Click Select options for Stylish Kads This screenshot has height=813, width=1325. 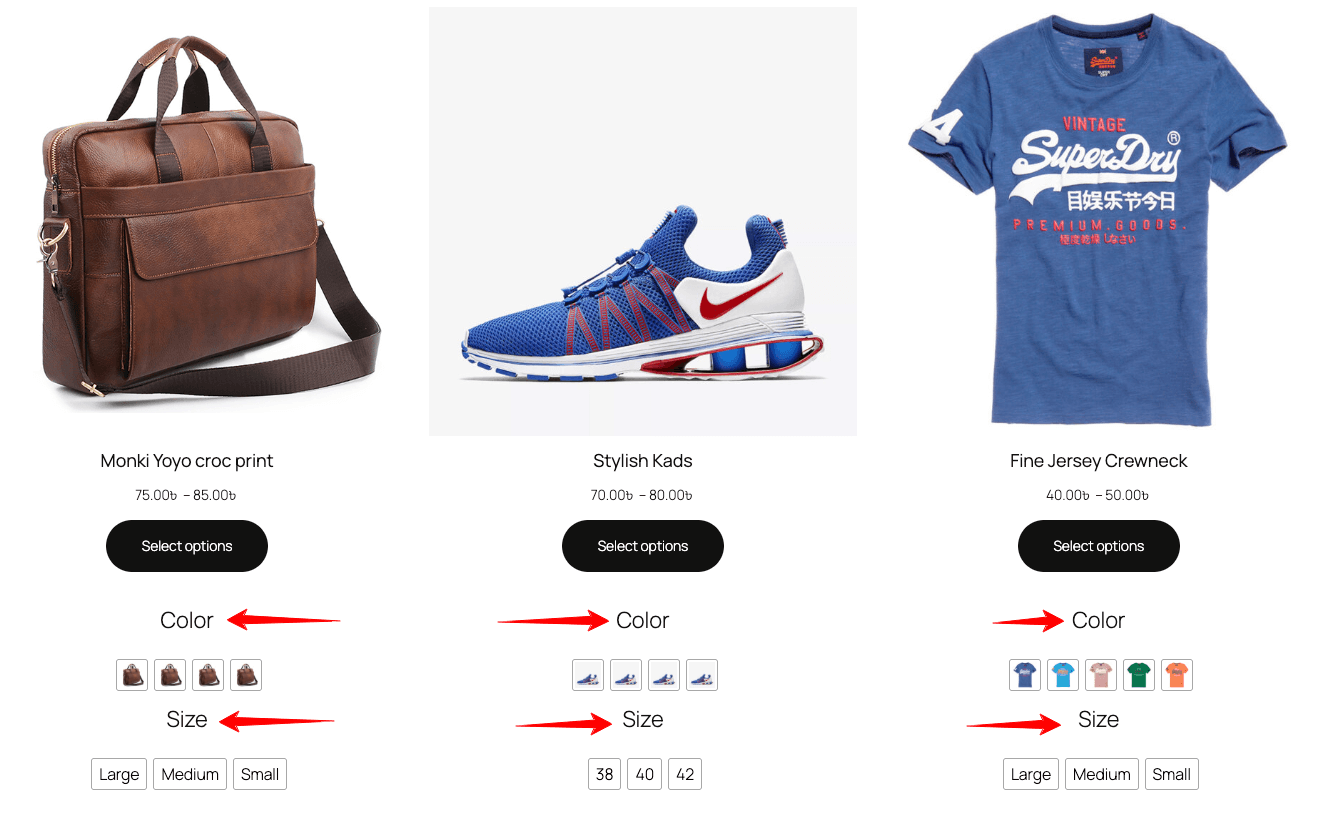(x=642, y=546)
